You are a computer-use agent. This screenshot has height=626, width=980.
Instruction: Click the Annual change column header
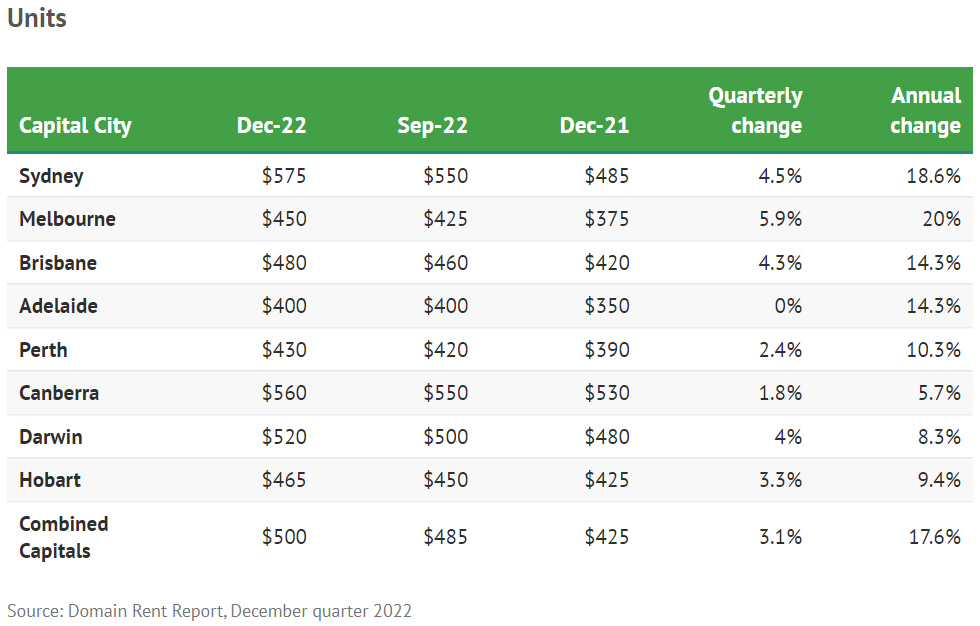(925, 111)
